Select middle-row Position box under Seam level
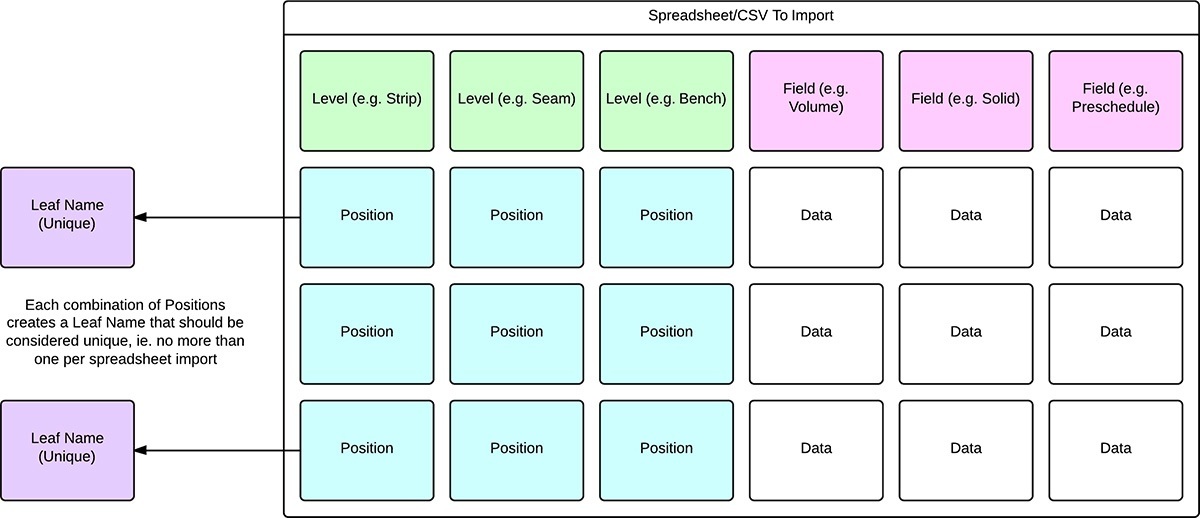This screenshot has width=1200, height=518. [x=516, y=332]
